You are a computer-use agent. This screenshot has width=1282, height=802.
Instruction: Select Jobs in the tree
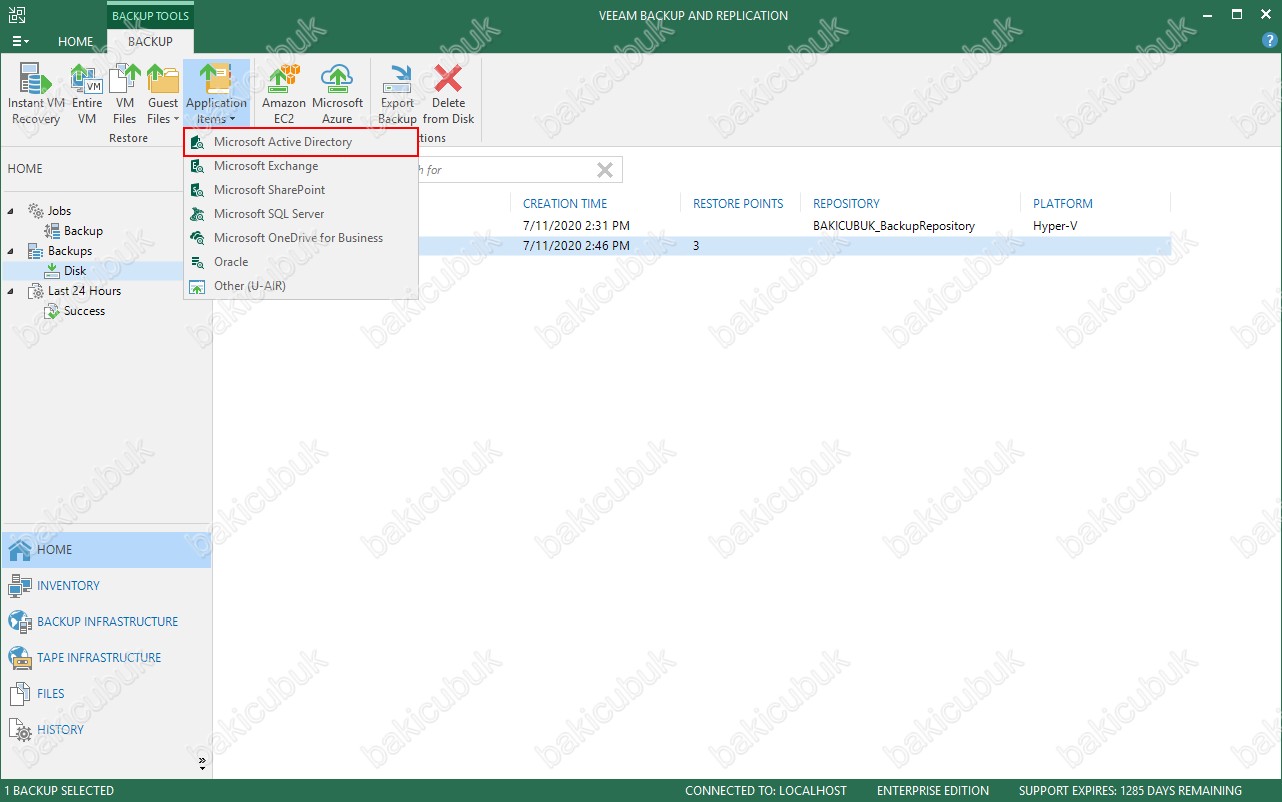(59, 211)
